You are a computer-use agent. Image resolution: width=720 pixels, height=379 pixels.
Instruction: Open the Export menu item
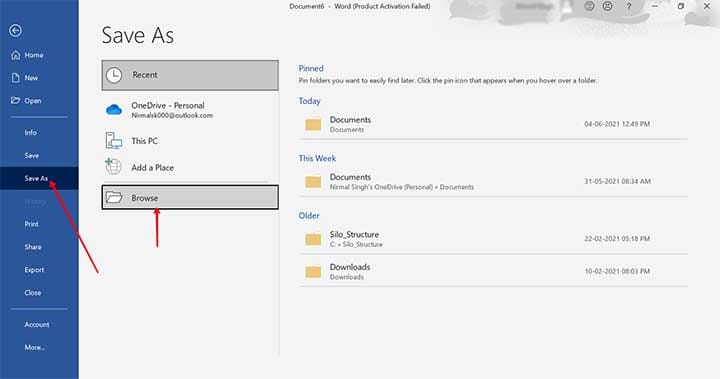point(34,270)
